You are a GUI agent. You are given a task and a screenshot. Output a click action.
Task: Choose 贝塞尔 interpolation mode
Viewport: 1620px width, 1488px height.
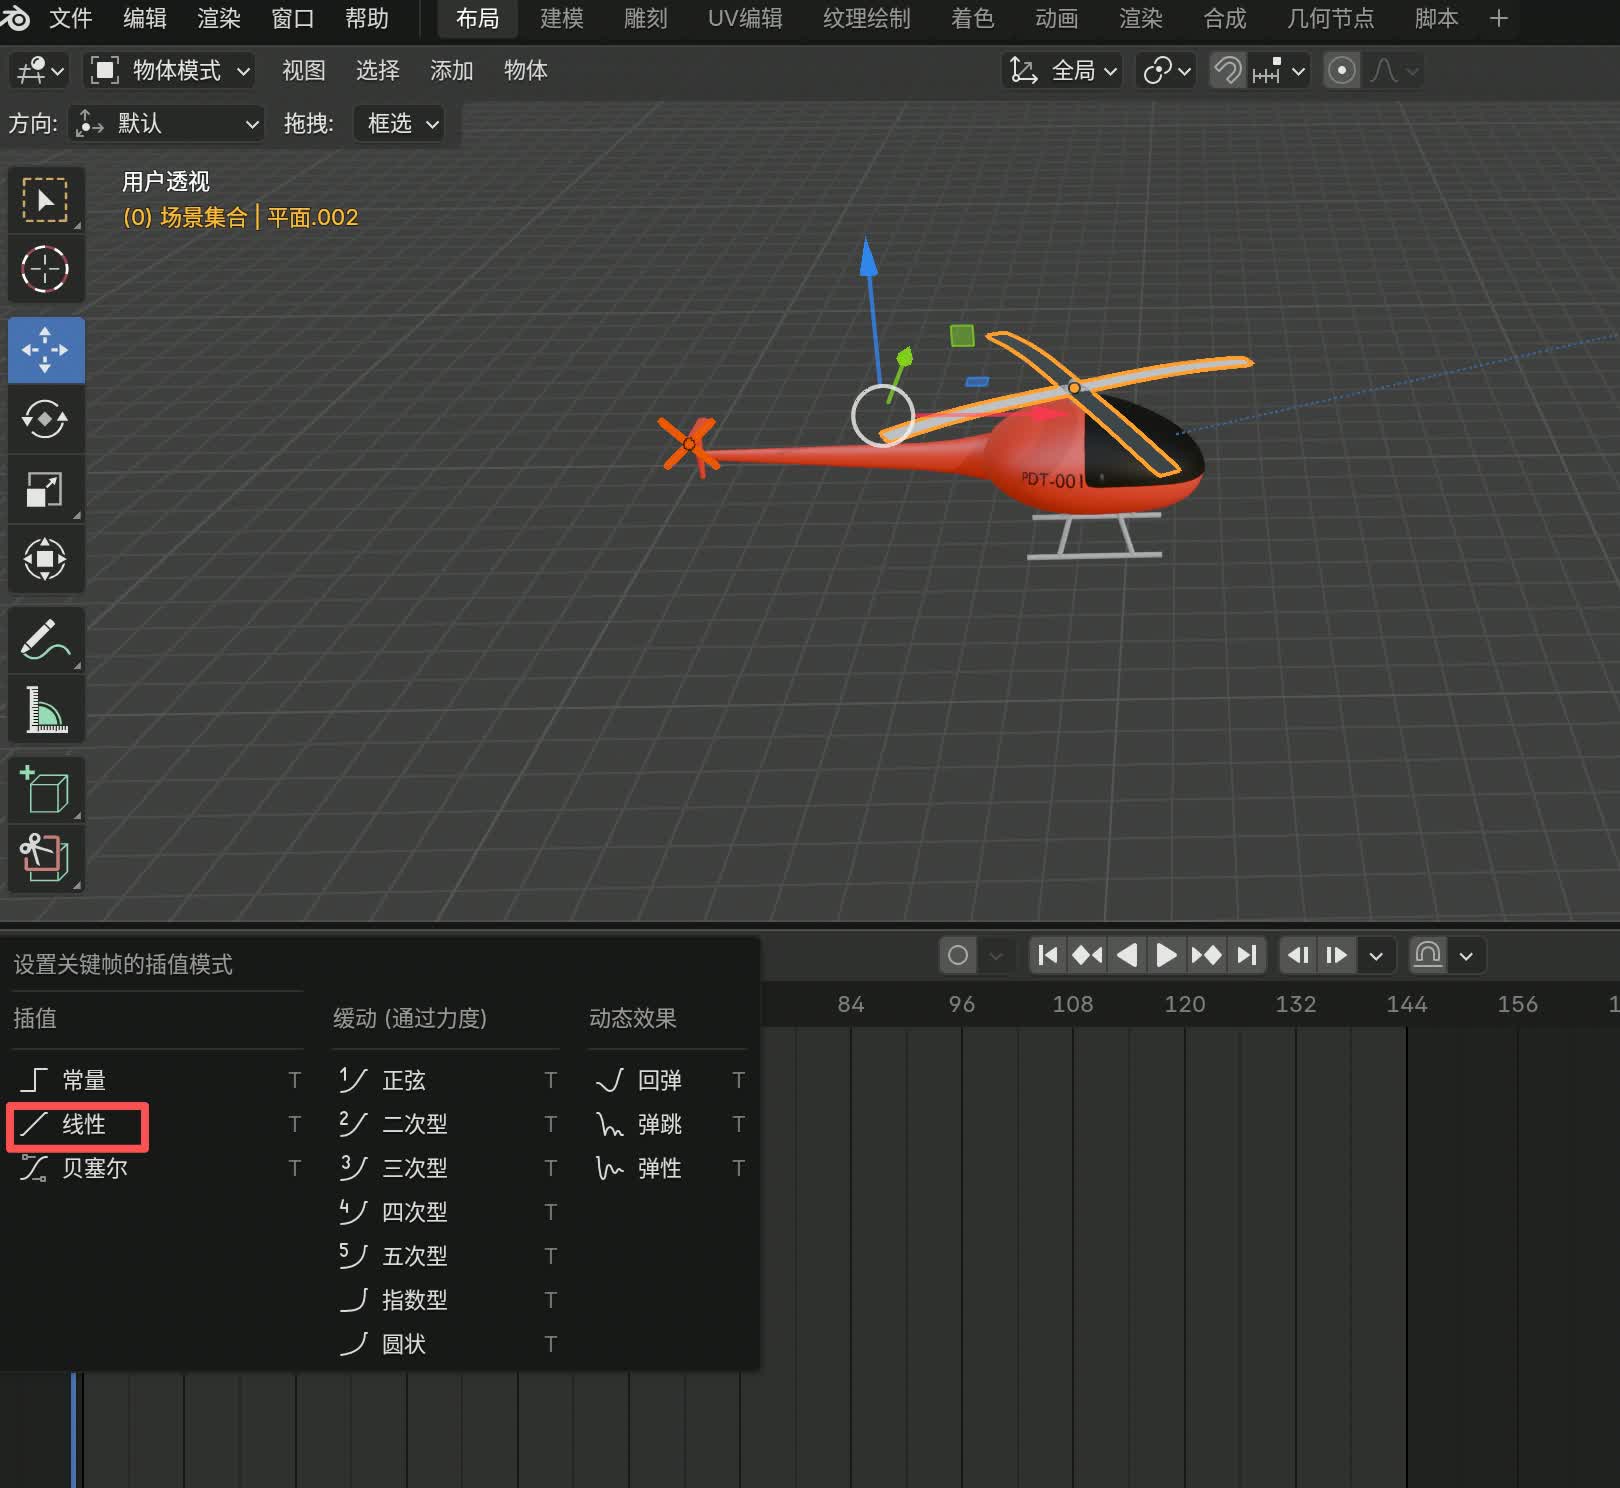tap(94, 1168)
